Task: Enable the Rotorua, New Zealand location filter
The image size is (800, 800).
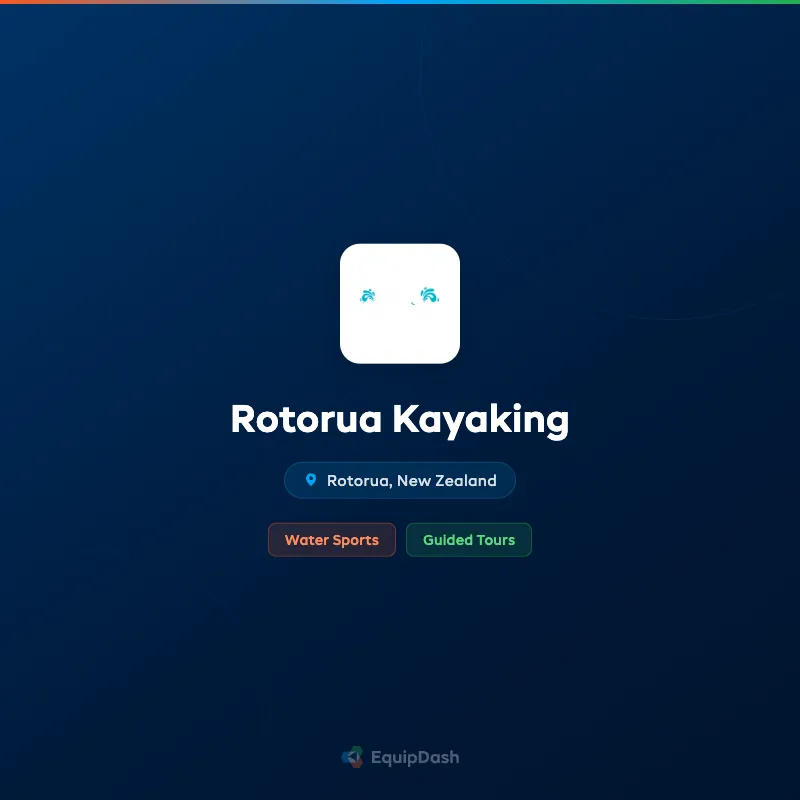Action: [x=400, y=480]
